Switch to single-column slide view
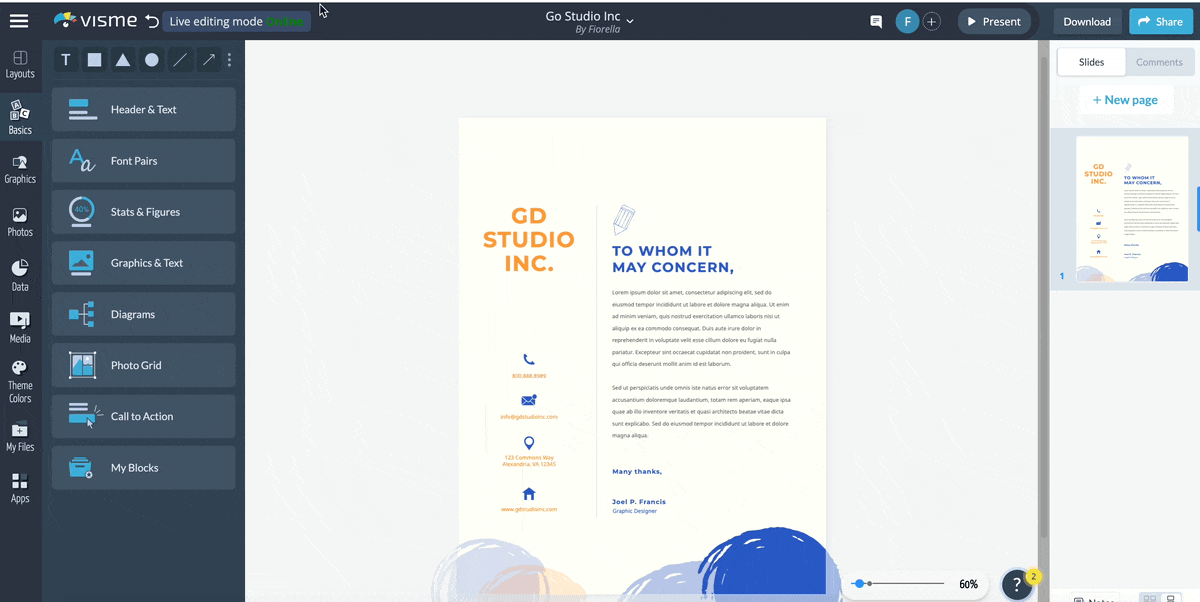This screenshot has width=1200, height=602. coord(1171,598)
